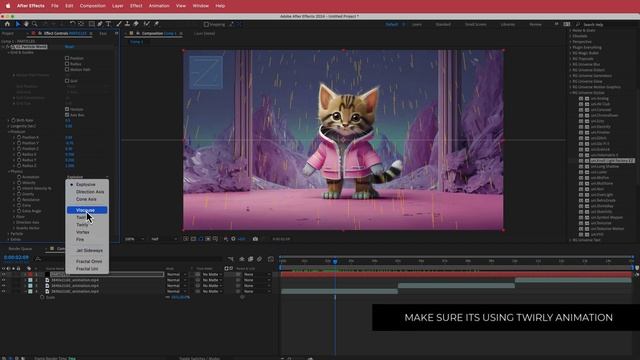Switch to the Standard workspace
640x360 pixels.
click(443, 24)
